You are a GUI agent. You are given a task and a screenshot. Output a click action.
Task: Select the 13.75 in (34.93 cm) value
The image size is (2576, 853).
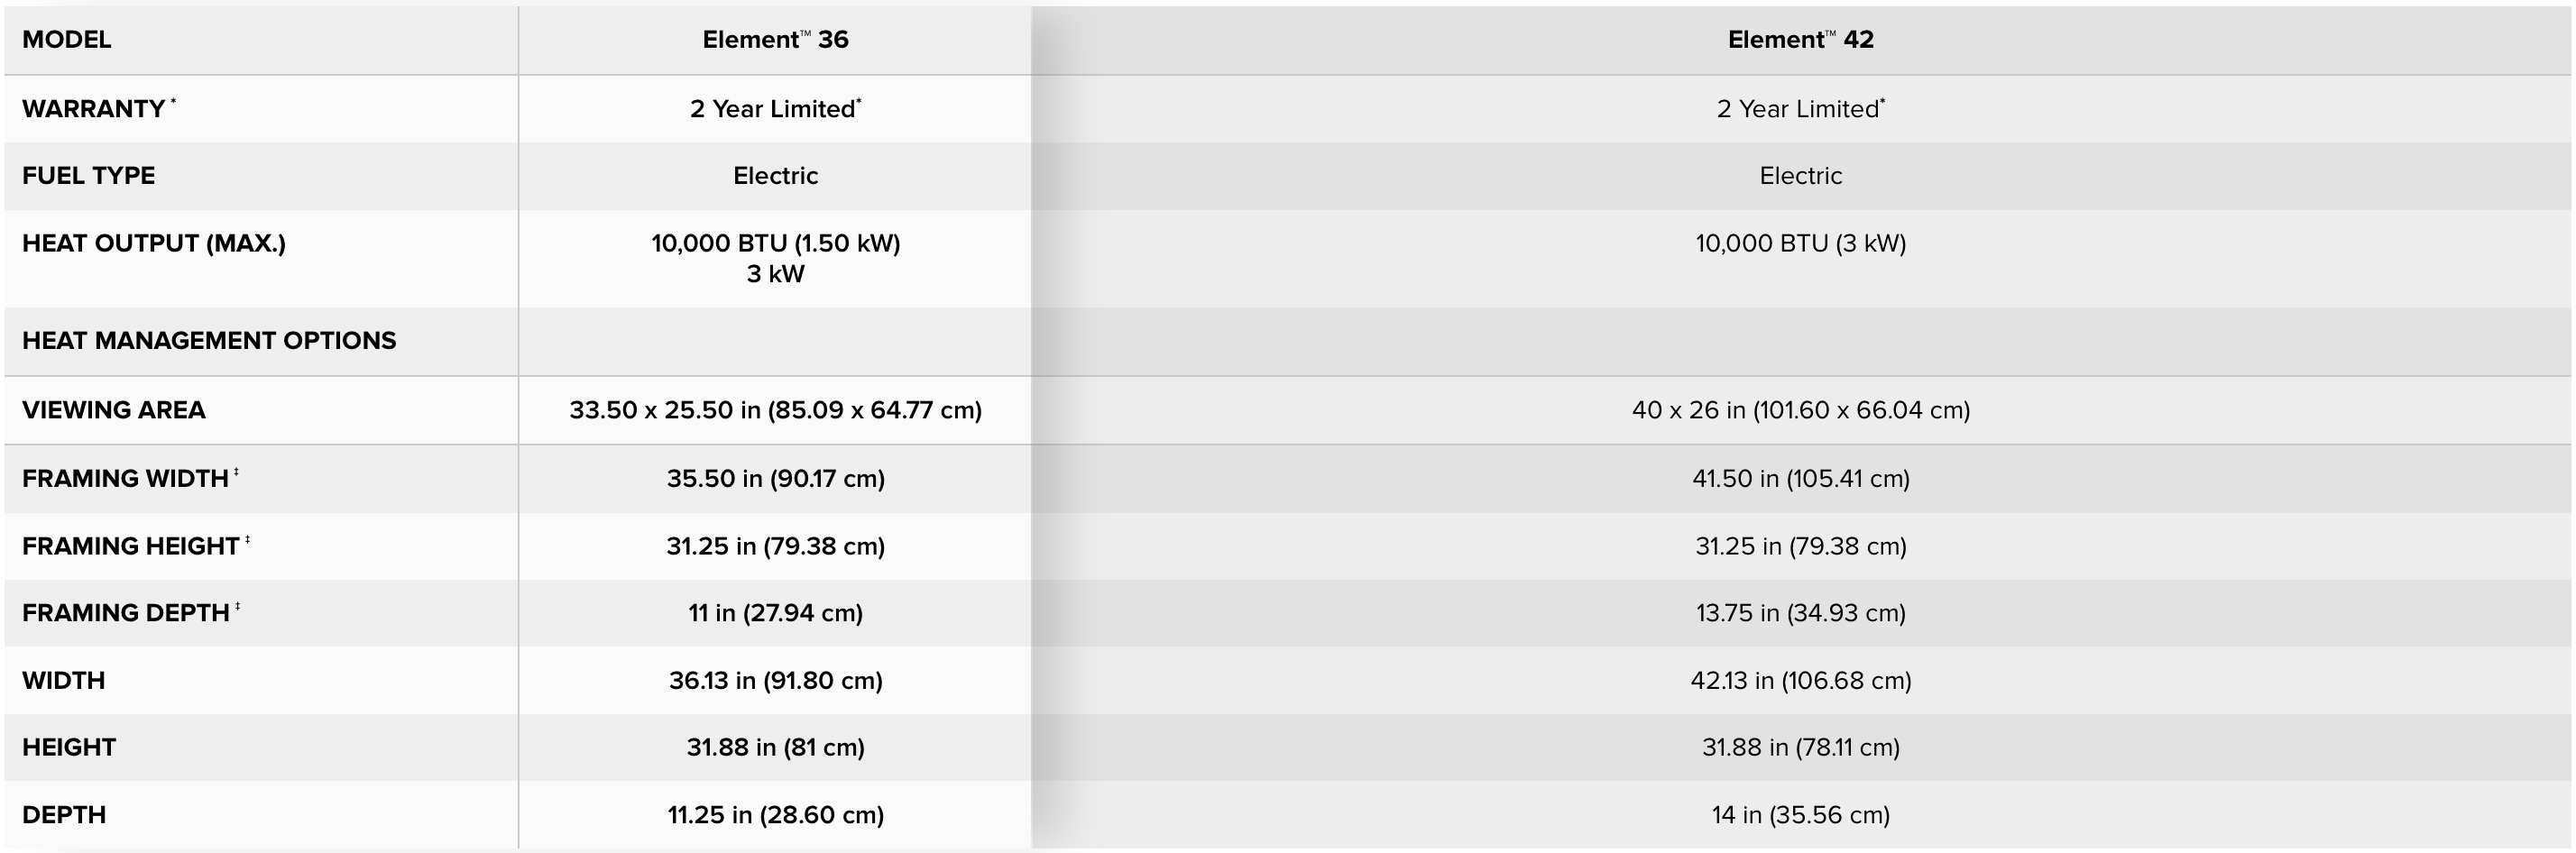pyautogui.click(x=1800, y=613)
